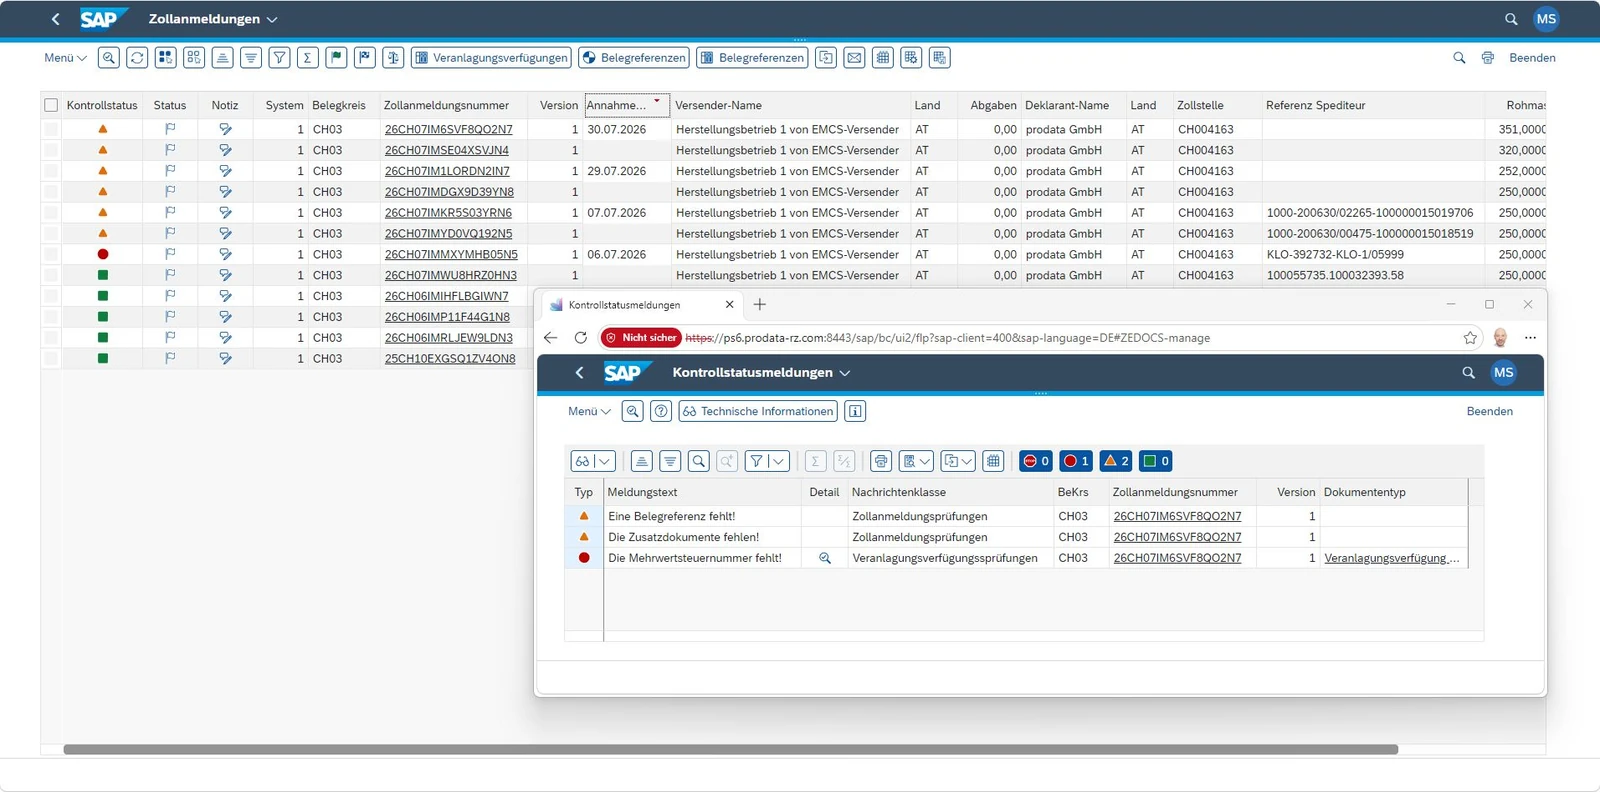1600x792 pixels.
Task: Click the browser address bar URL
Action: (947, 338)
